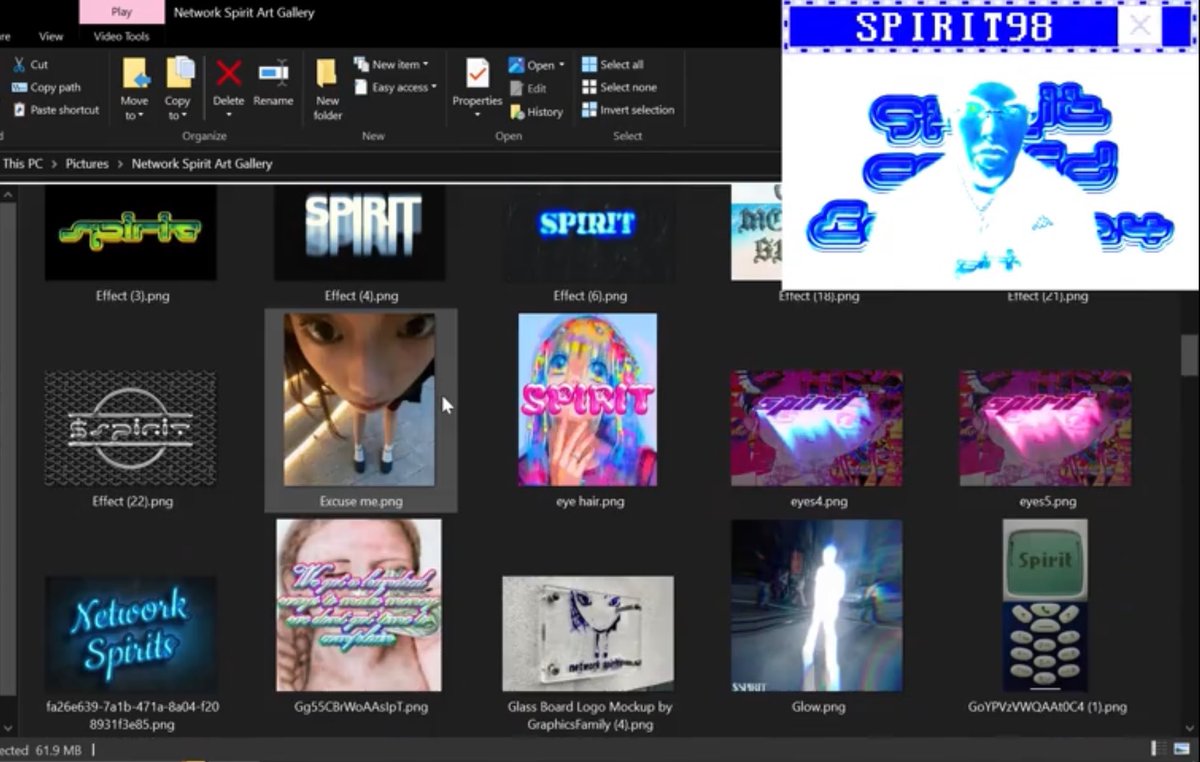Click the Select none icon

point(589,87)
